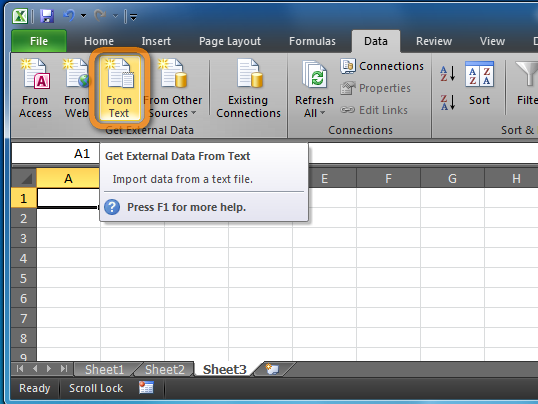
Task: Insert a new worksheet tab icon
Action: 272,369
